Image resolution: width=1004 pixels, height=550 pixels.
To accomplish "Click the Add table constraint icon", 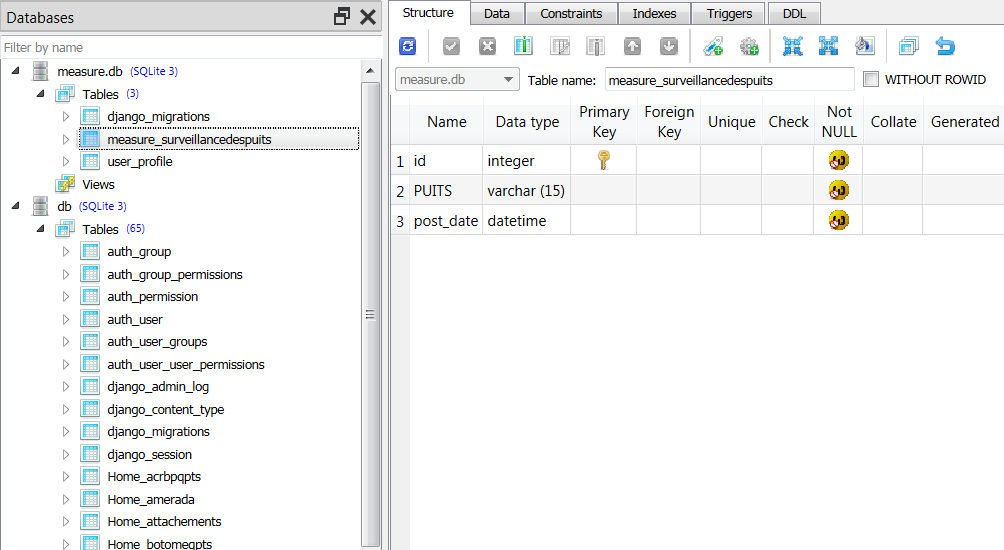I will point(713,46).
